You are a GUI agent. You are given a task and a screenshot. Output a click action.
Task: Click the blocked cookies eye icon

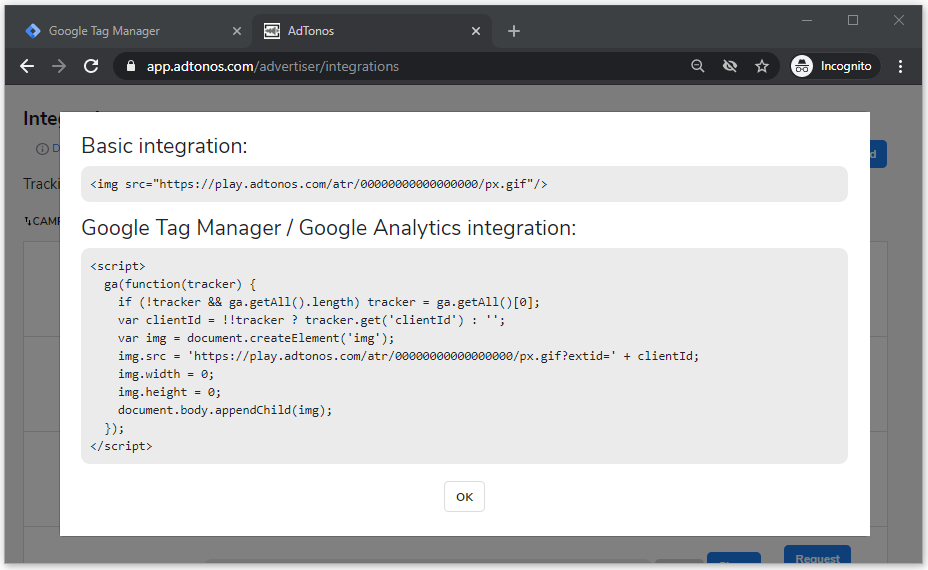tap(730, 66)
